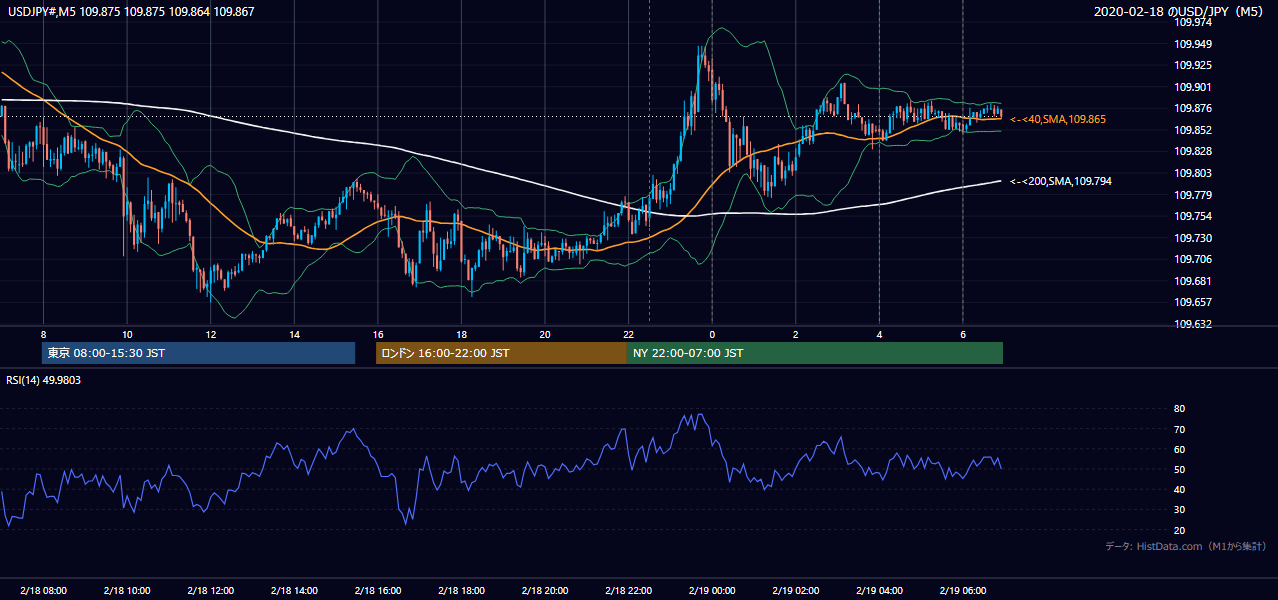Screen dimensions: 1278x600
Task: Click the chart title '2020-02-18 のUSD/JPY (M5)'
Action: pos(1180,11)
